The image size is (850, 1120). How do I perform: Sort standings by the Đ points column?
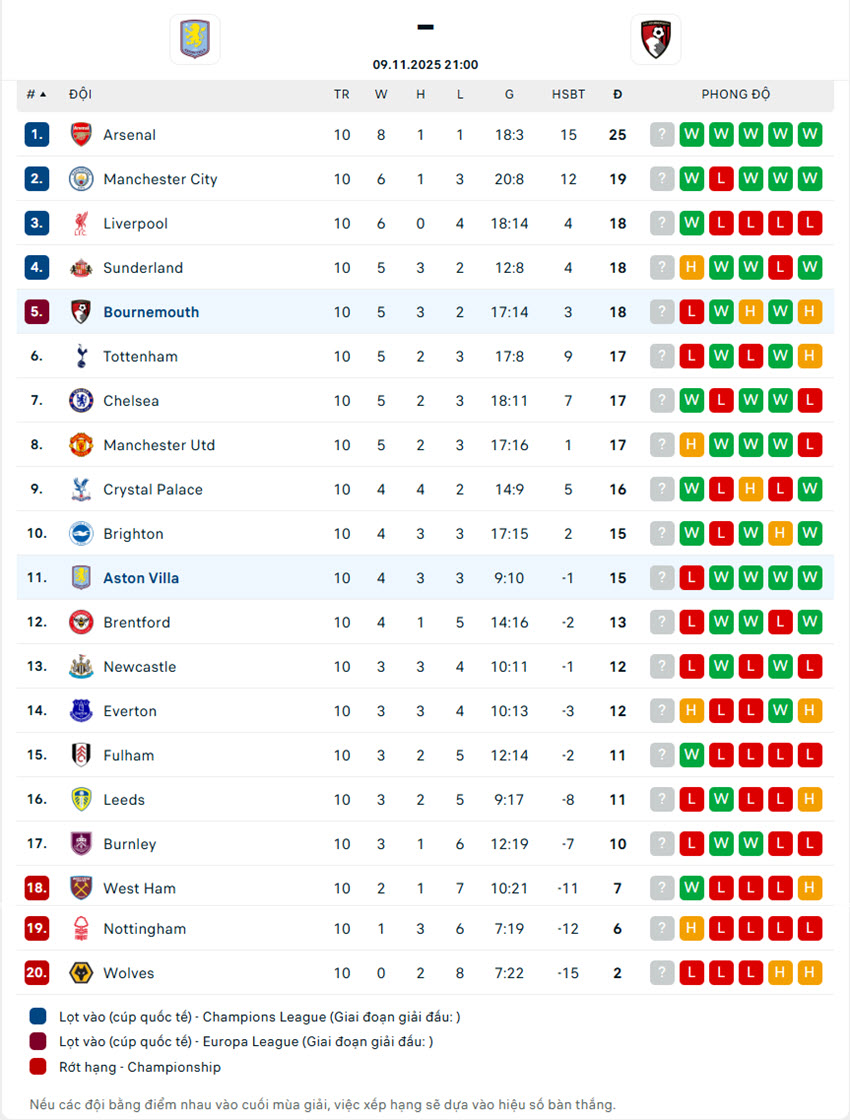pos(618,94)
